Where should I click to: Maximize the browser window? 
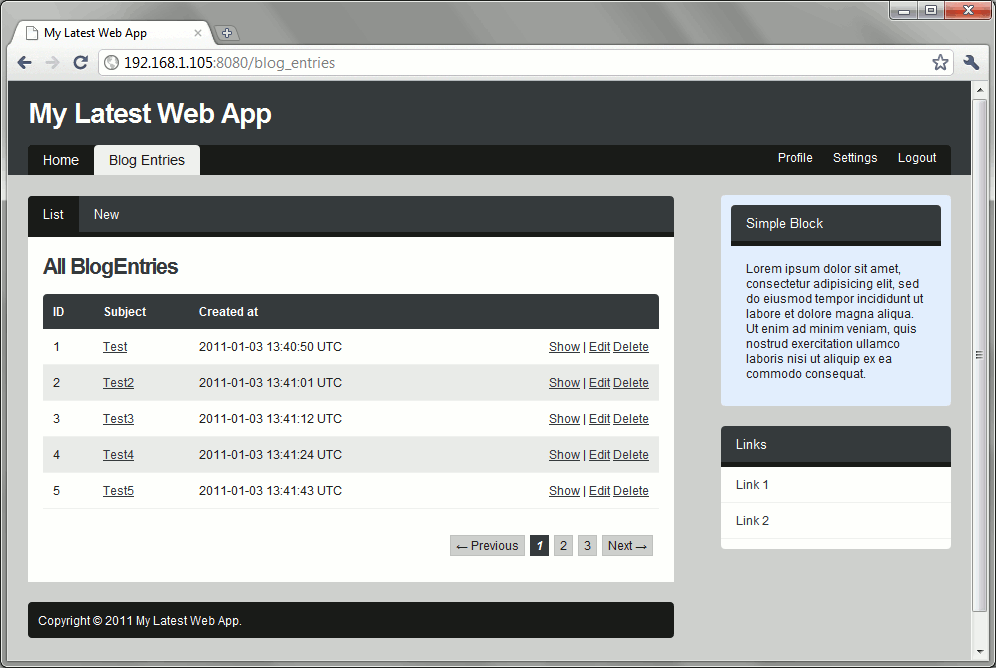pyautogui.click(x=931, y=10)
